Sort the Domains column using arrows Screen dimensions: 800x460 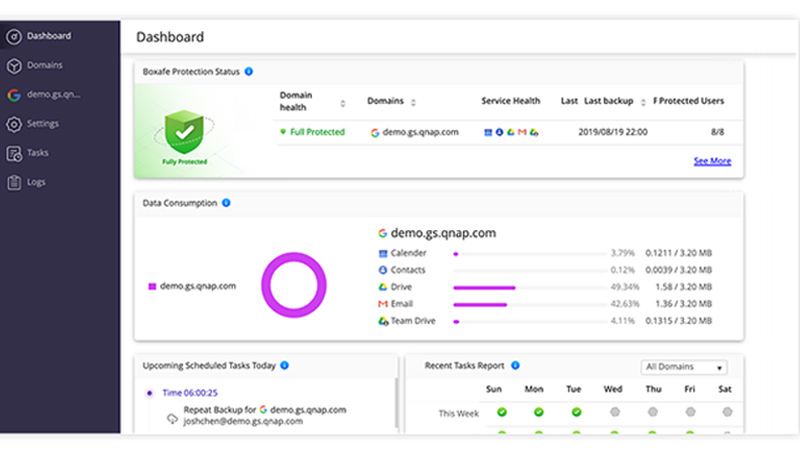[x=413, y=102]
